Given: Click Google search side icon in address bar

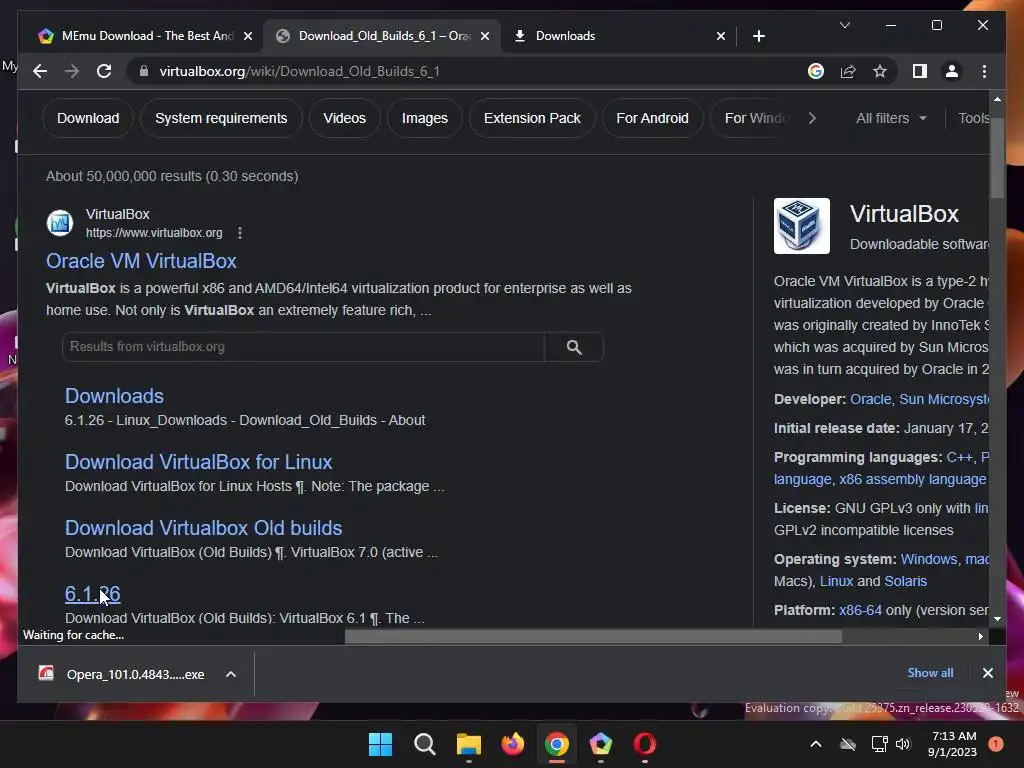Looking at the screenshot, I should (816, 71).
